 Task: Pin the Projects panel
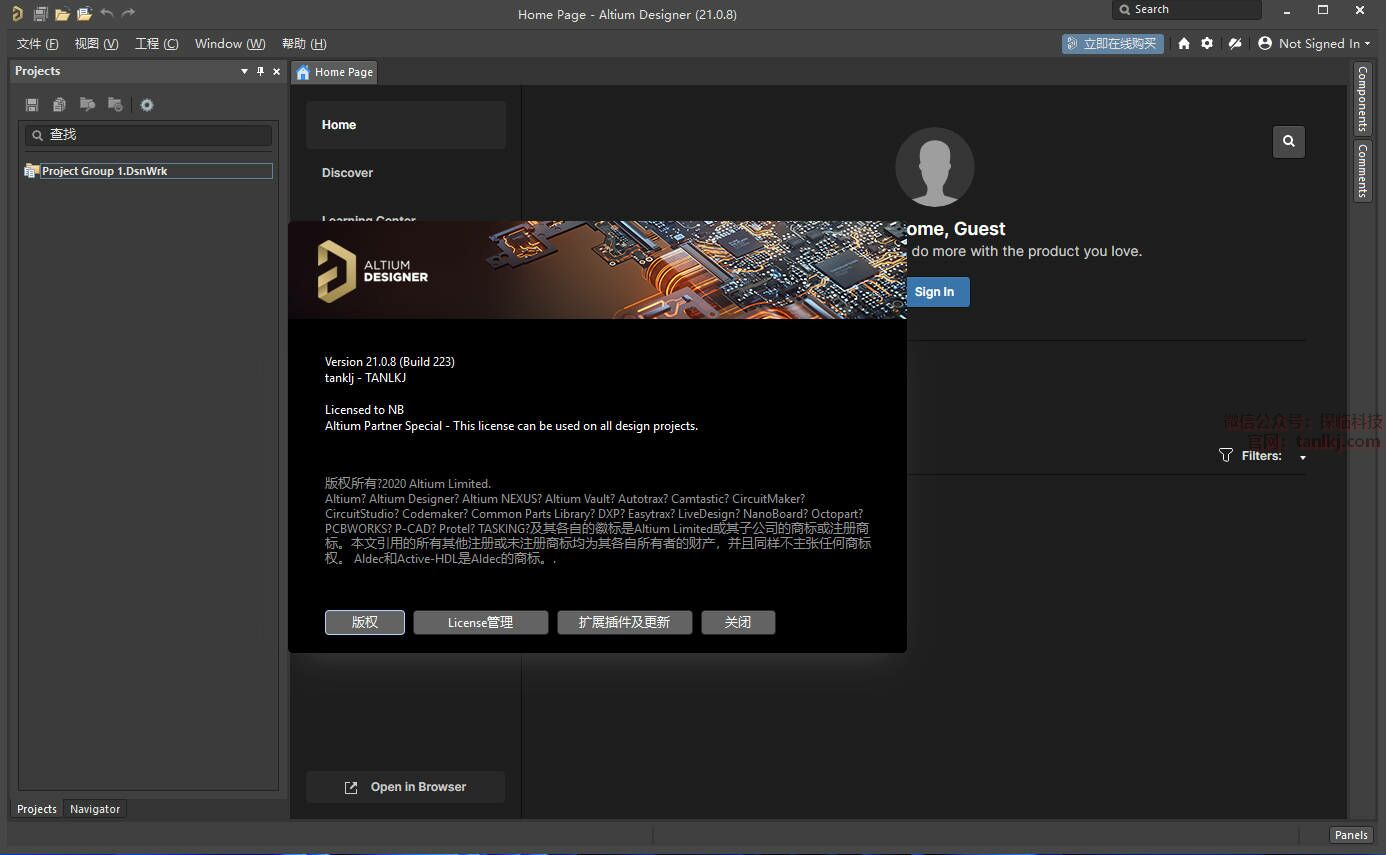(261, 71)
